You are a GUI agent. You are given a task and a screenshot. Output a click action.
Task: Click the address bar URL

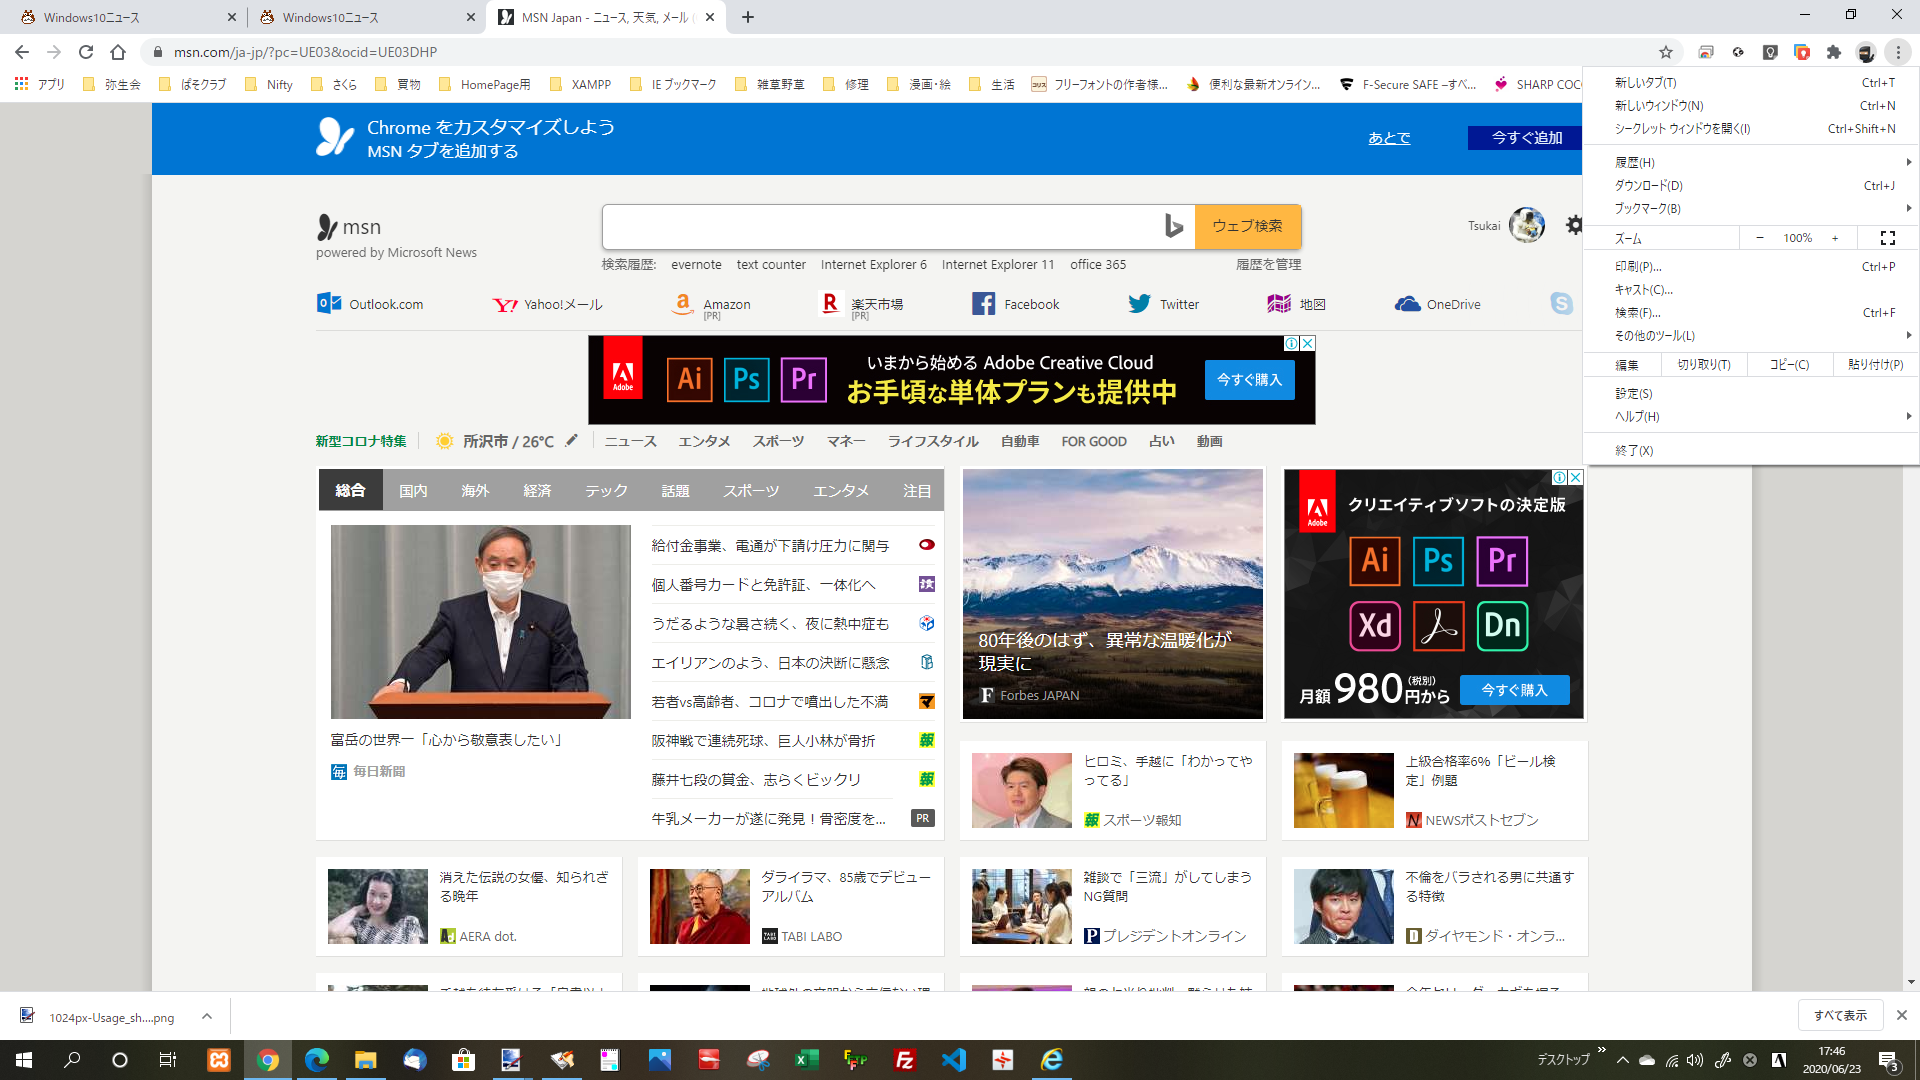coord(305,52)
